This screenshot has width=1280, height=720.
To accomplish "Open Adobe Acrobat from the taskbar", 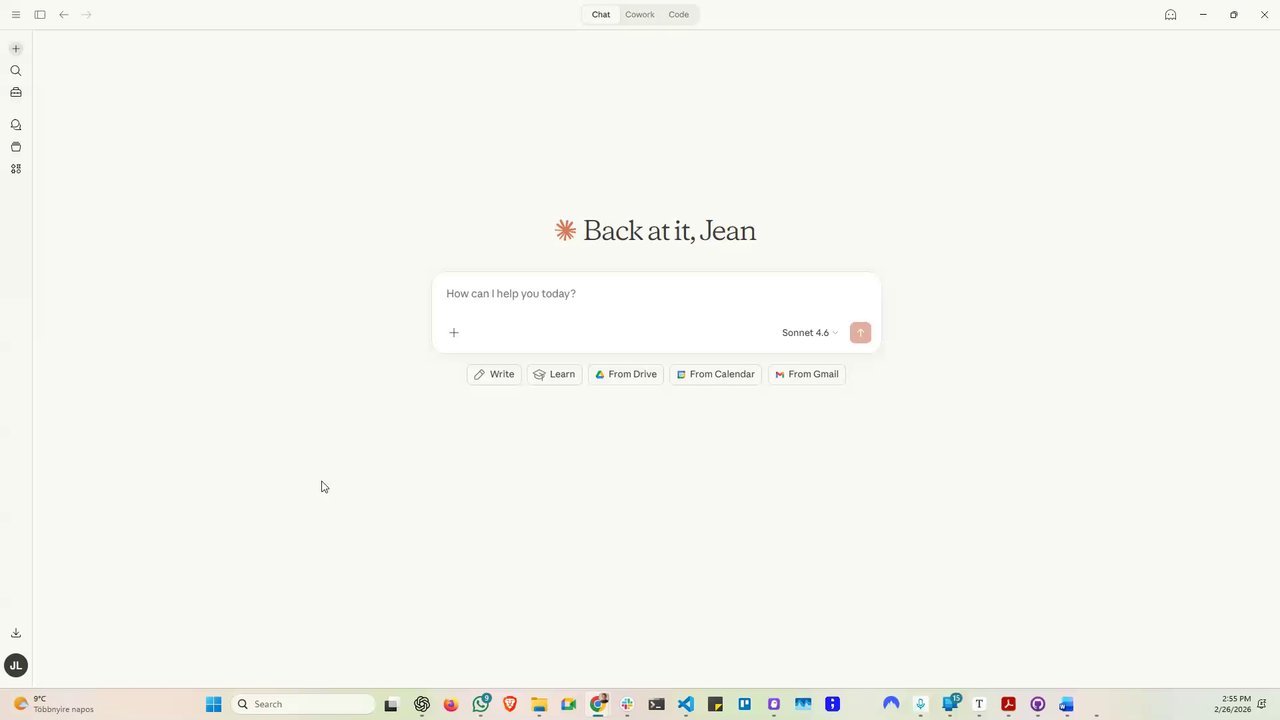I will point(1008,704).
